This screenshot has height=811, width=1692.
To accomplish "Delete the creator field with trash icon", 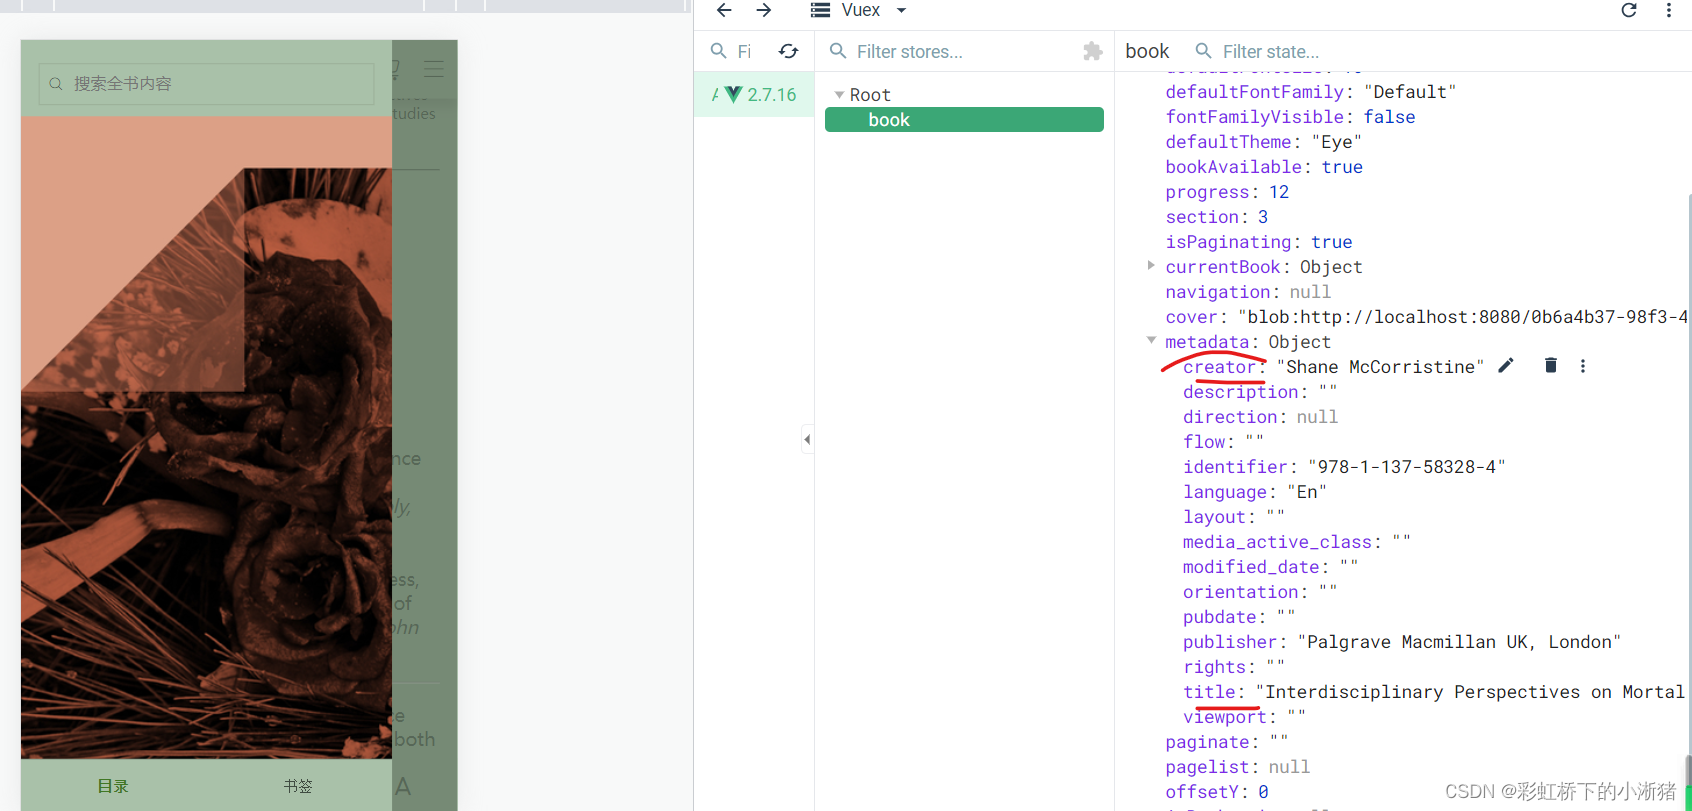I will pos(1551,366).
